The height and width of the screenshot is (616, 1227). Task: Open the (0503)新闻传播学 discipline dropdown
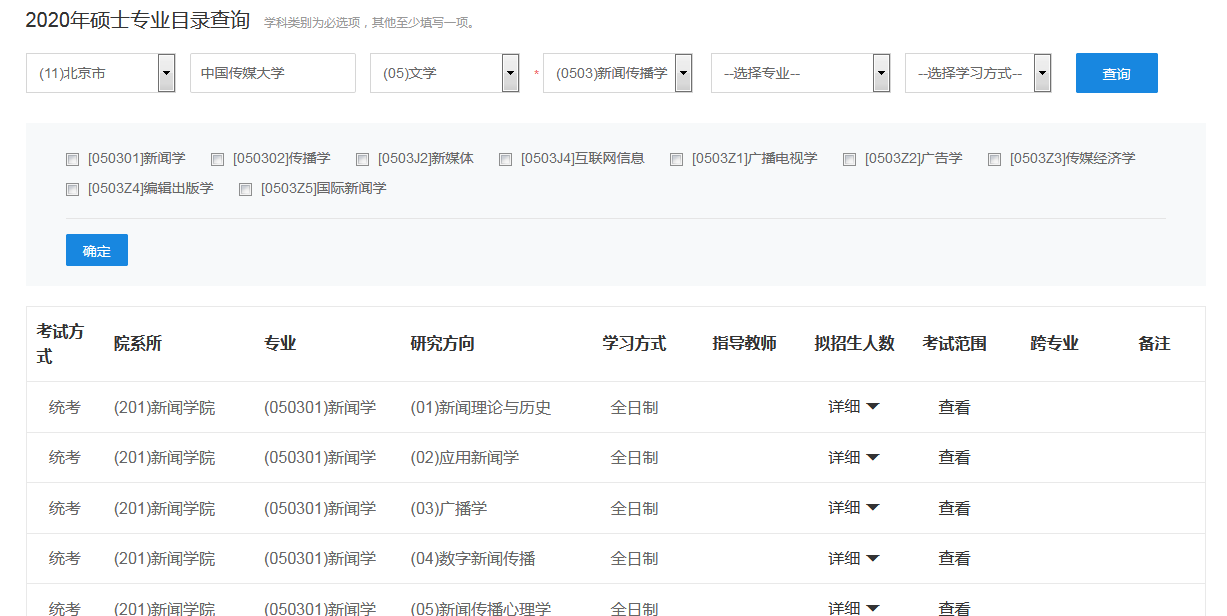(617, 73)
